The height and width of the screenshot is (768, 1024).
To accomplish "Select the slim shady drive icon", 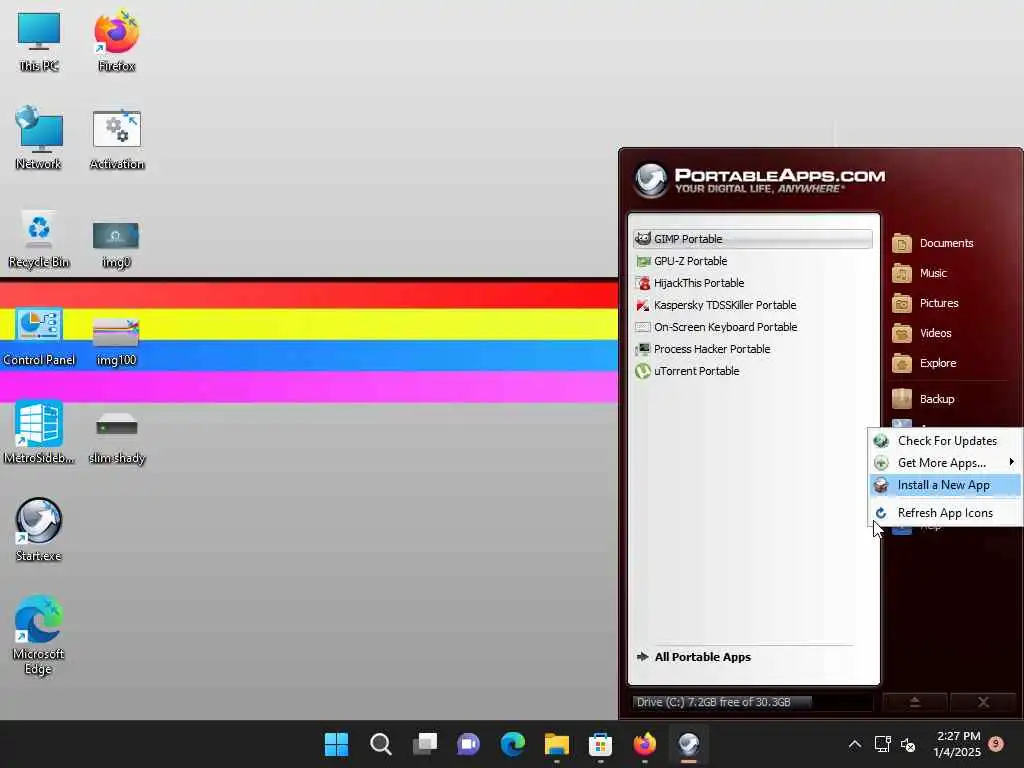I will point(117,438).
